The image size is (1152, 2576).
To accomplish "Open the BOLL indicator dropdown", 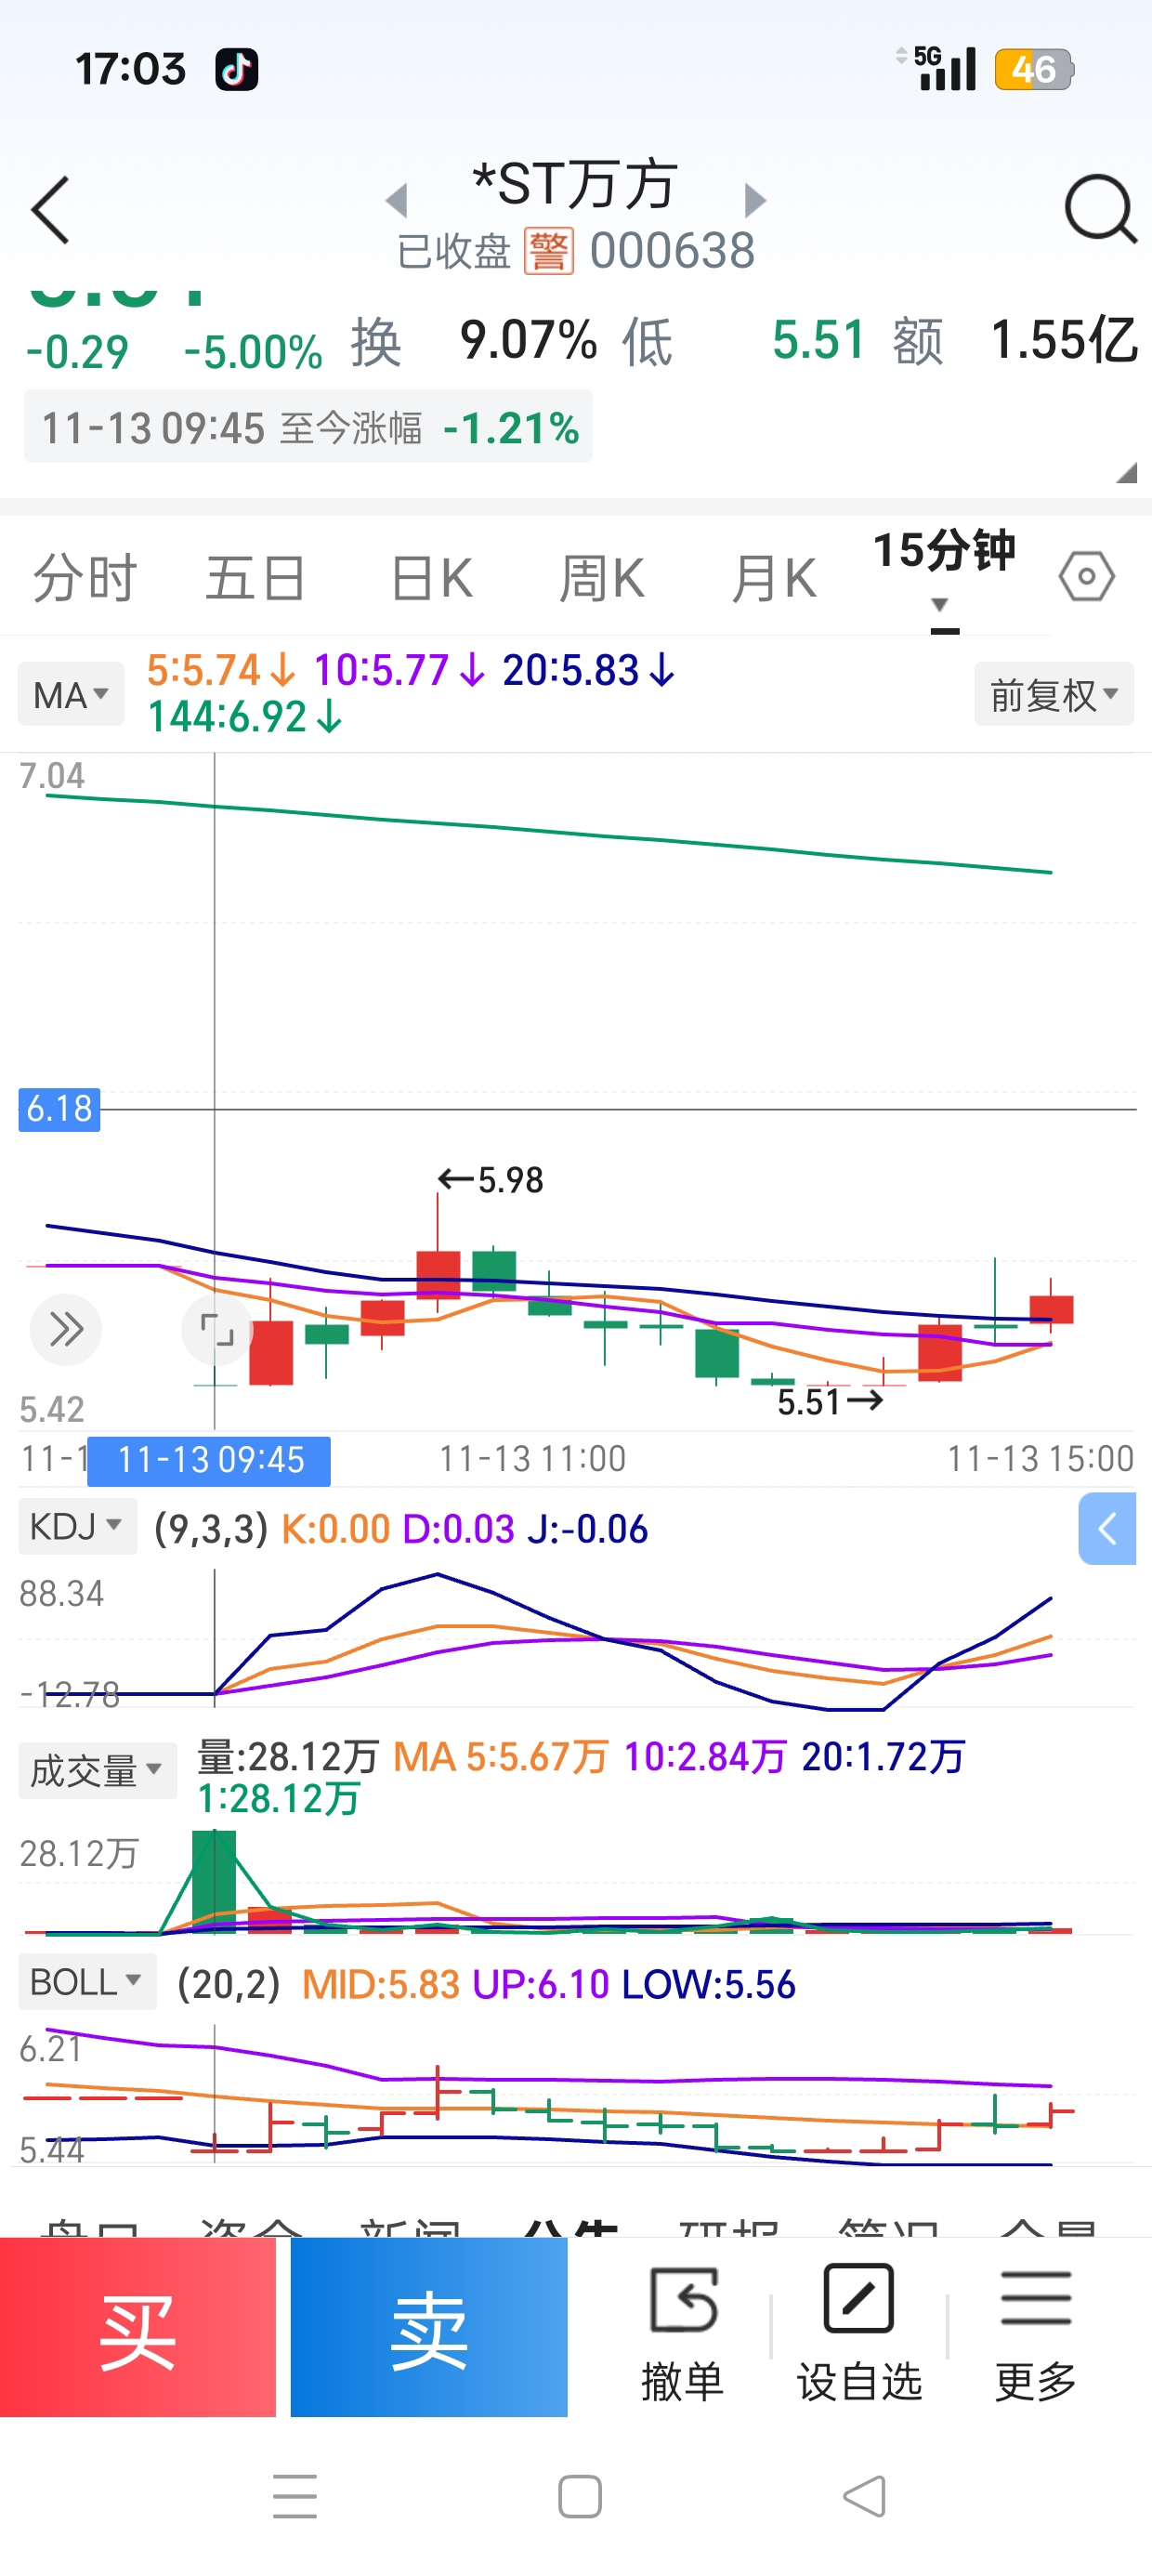I will [87, 1981].
